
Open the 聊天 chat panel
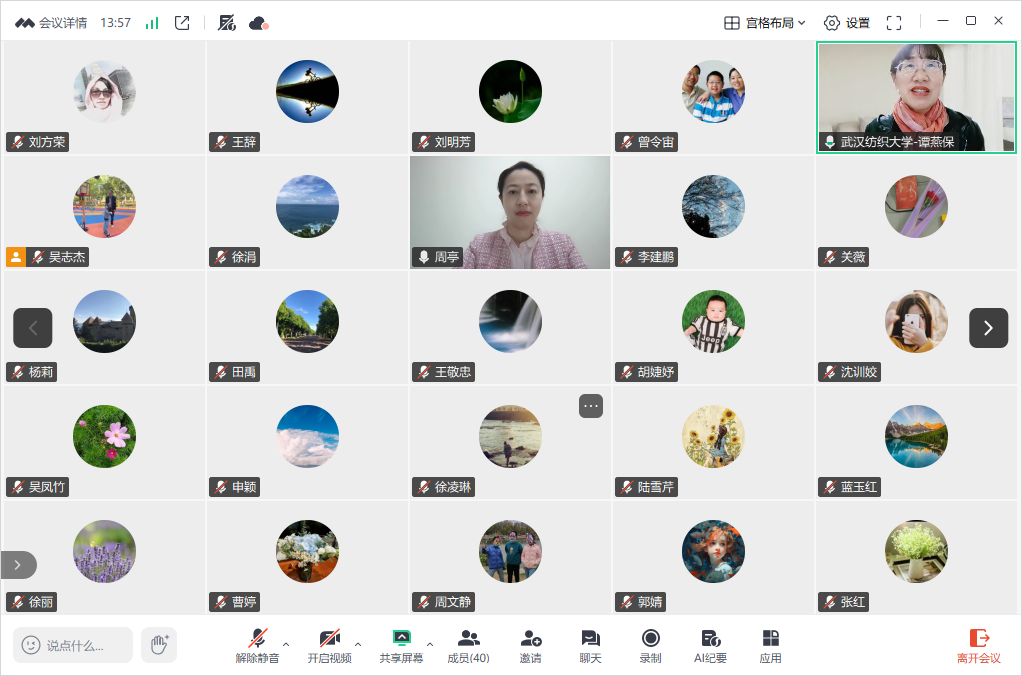[590, 645]
